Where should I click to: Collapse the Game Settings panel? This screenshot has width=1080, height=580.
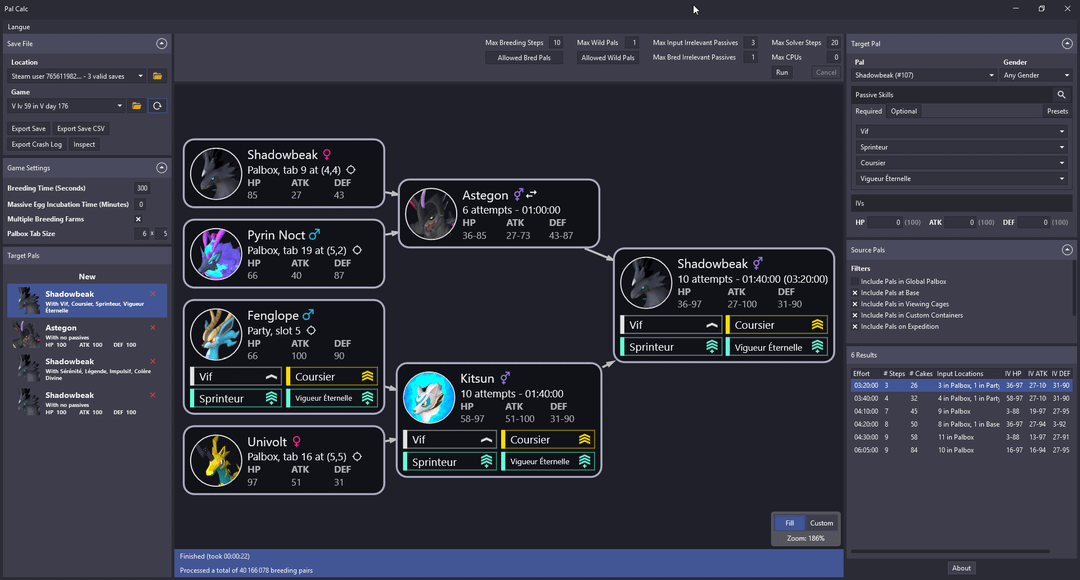tap(161, 168)
